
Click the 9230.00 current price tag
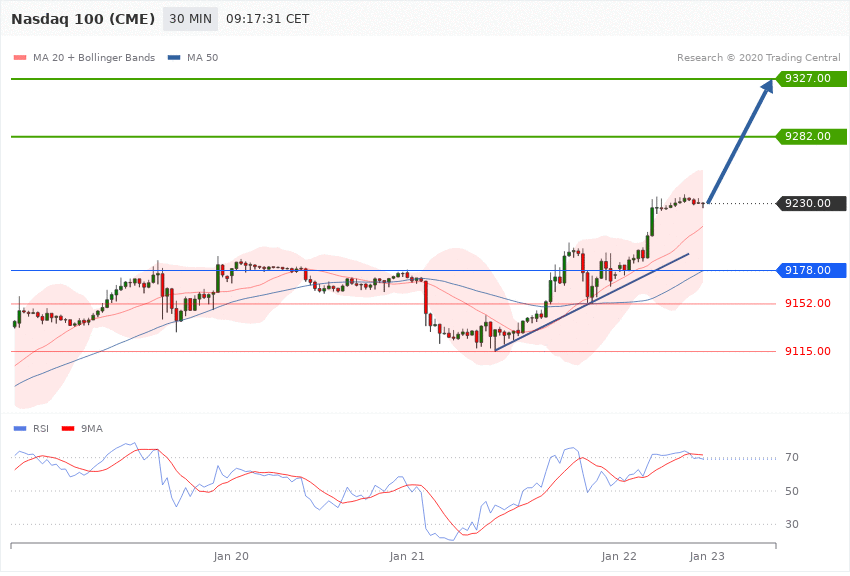[x=812, y=204]
